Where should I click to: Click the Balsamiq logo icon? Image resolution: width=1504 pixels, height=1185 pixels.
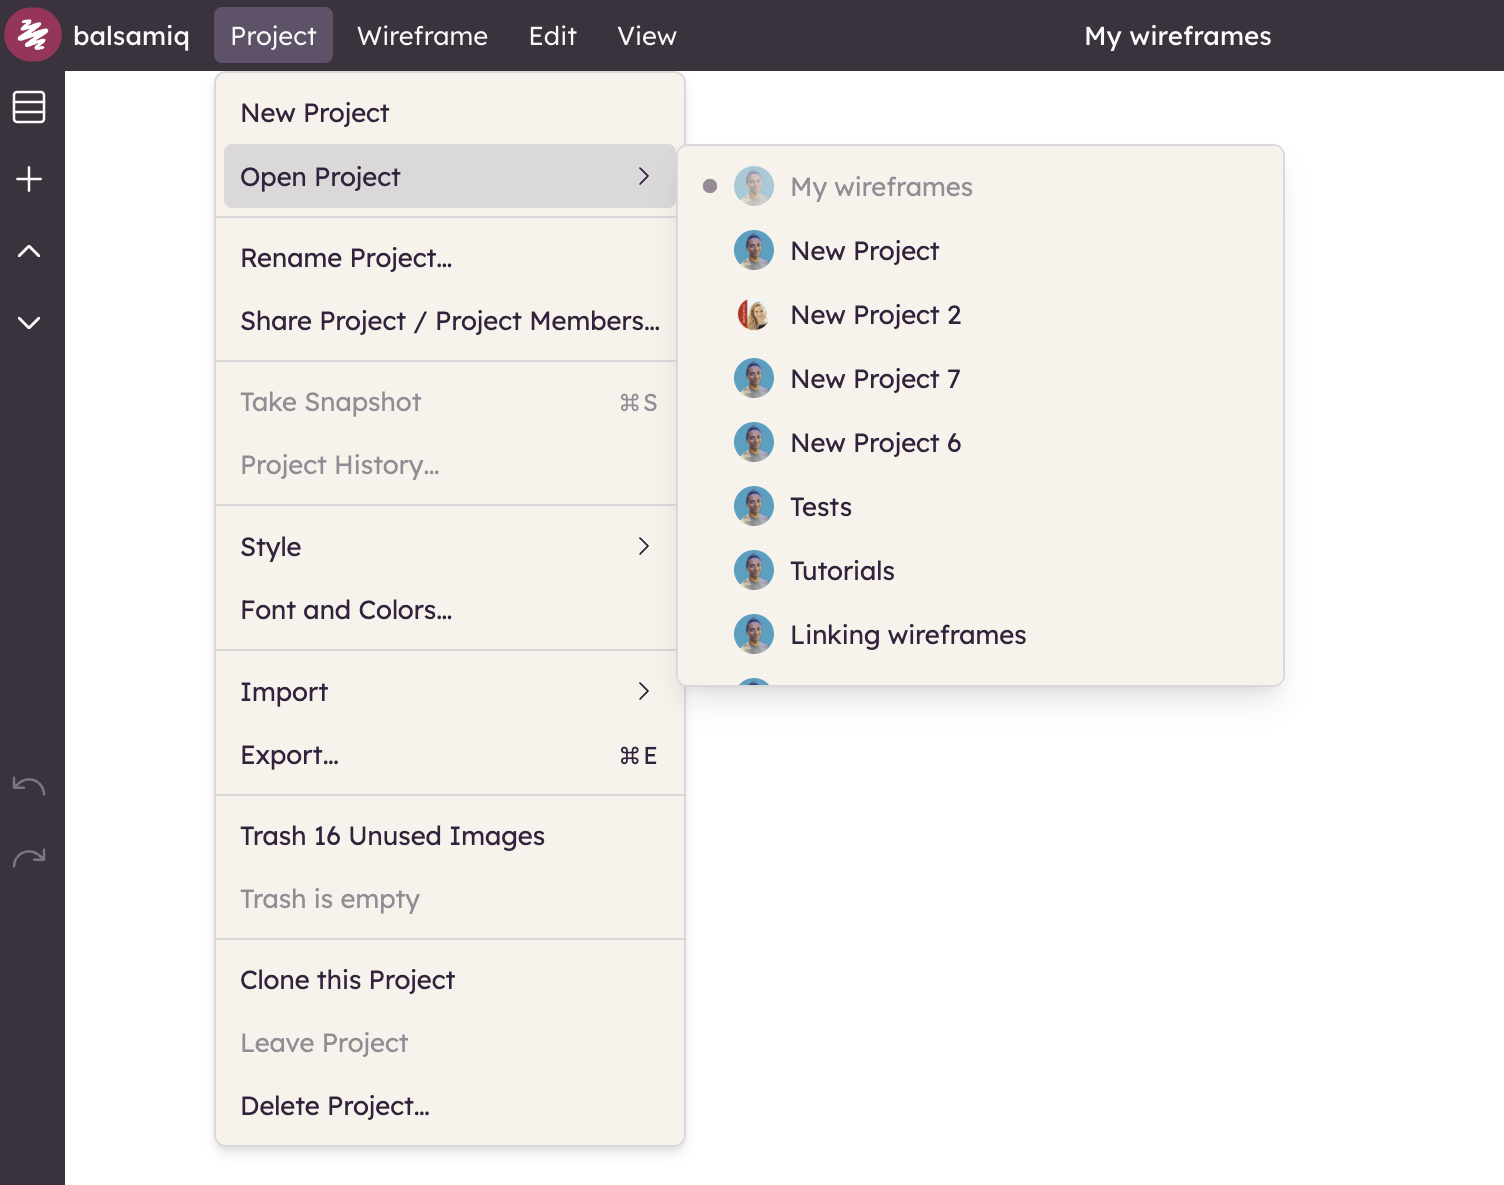[33, 35]
